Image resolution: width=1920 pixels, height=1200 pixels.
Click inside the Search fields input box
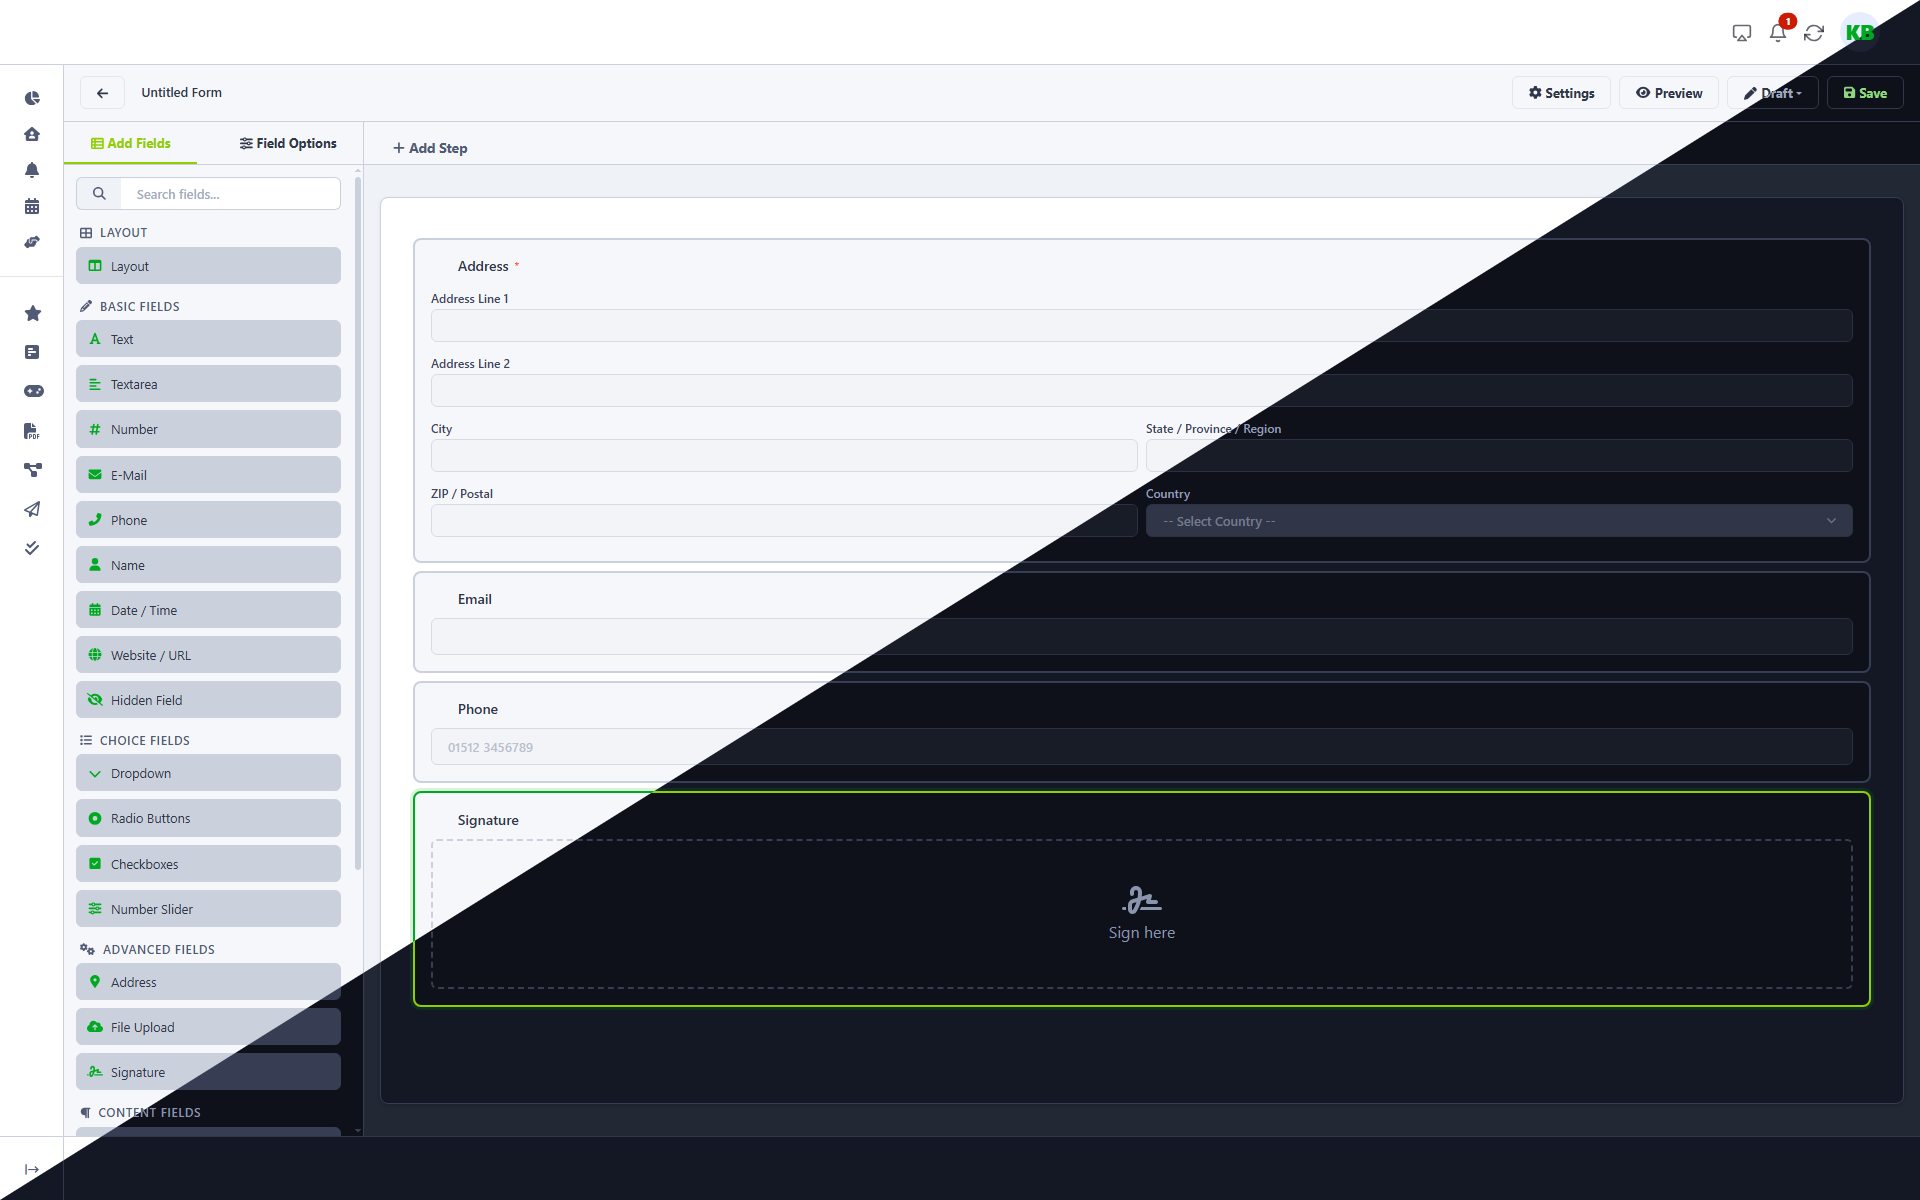coord(230,193)
